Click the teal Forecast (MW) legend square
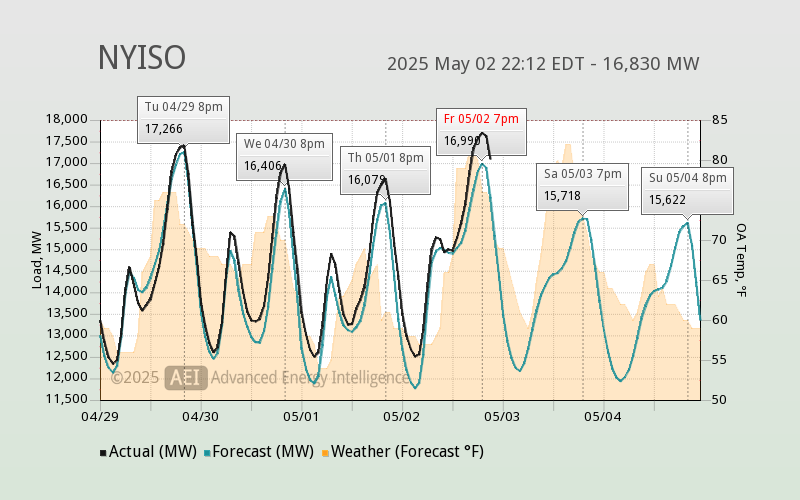The width and height of the screenshot is (800, 500). click(207, 453)
